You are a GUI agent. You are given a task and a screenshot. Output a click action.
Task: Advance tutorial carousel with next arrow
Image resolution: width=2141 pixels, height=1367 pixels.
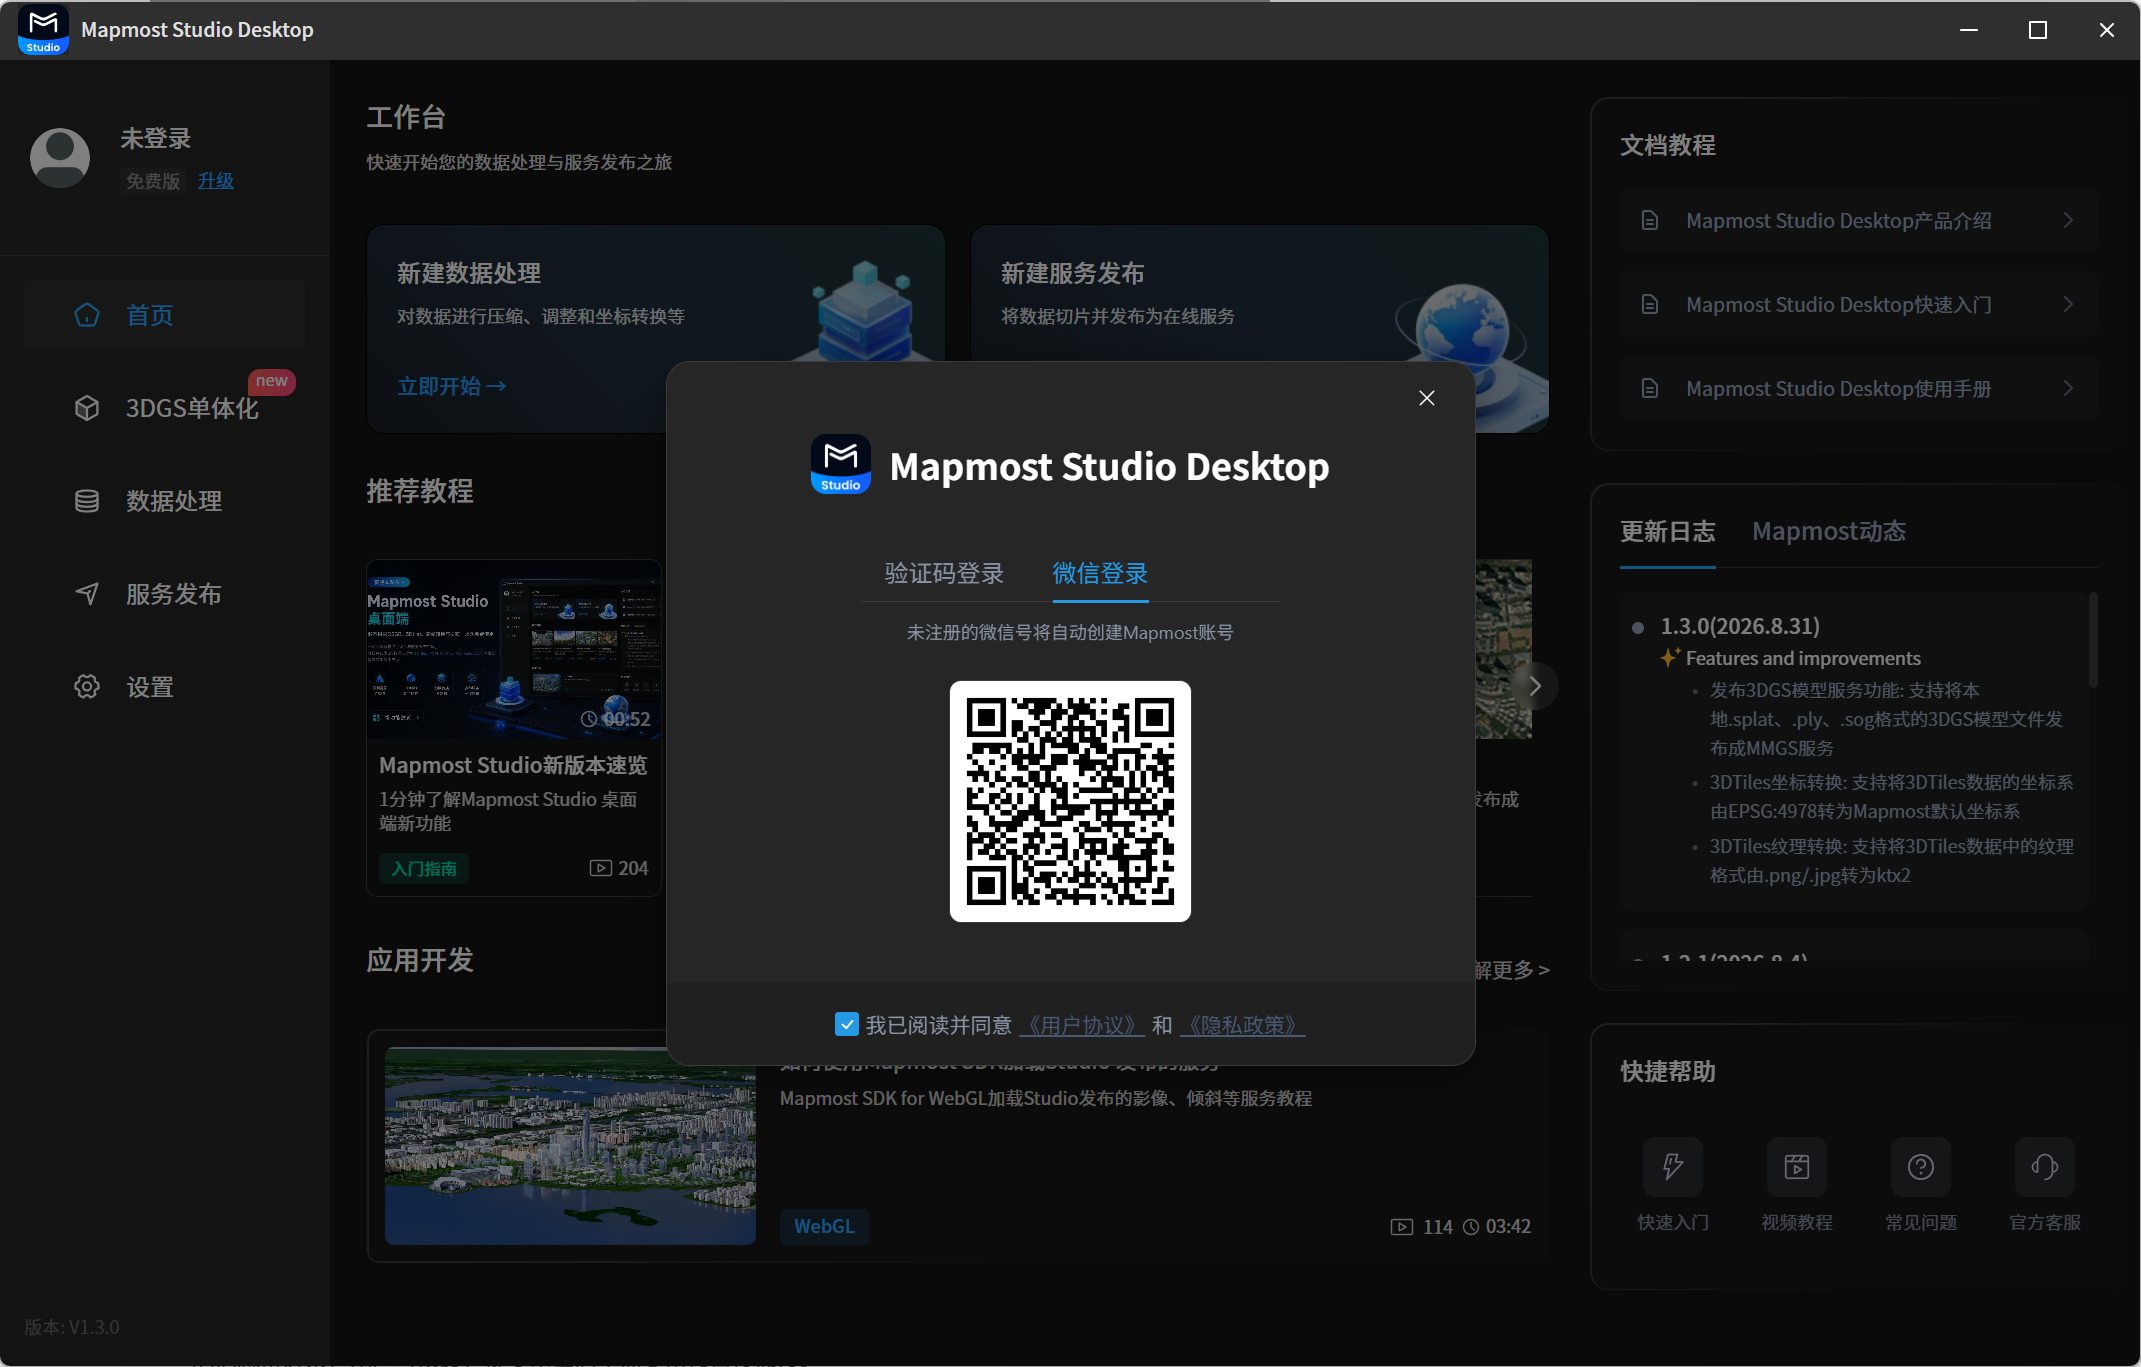[1534, 686]
